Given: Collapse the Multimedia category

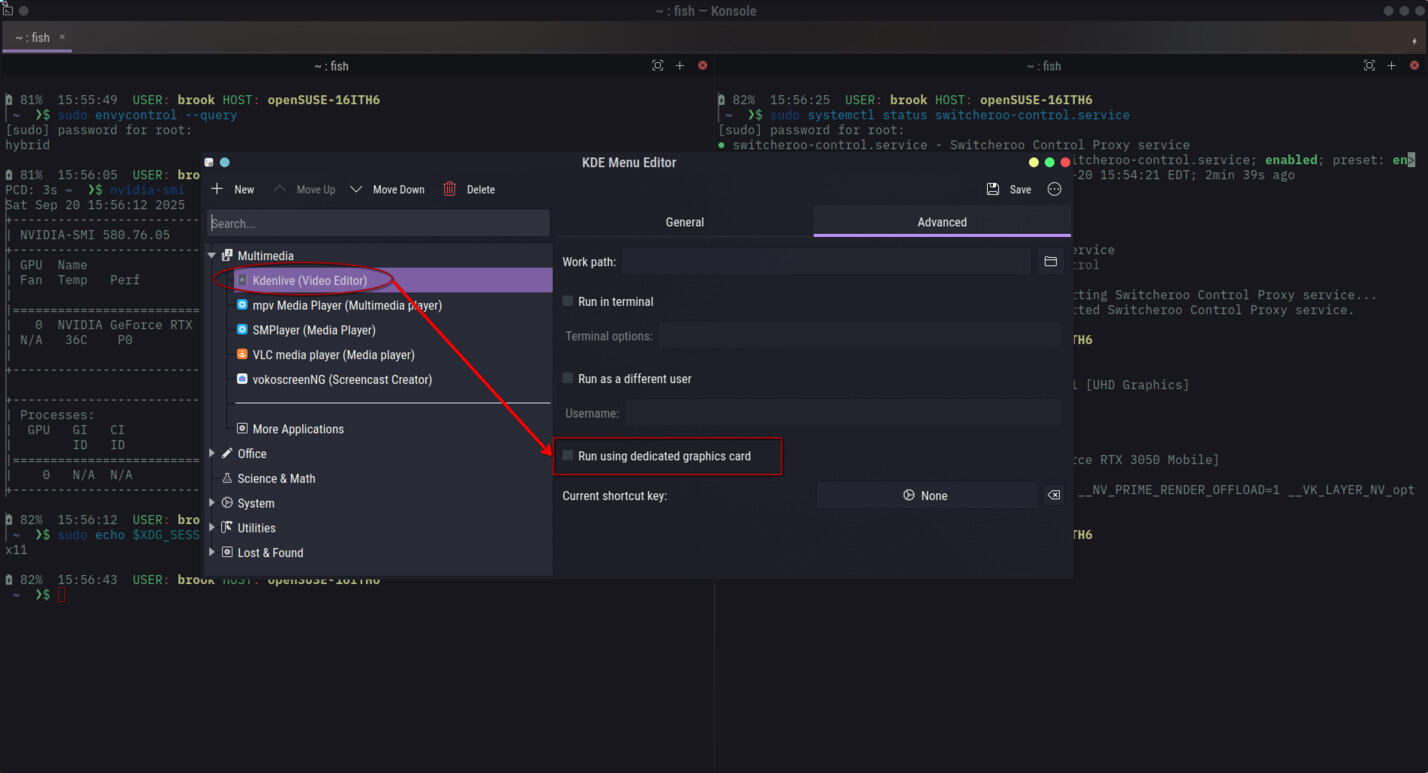Looking at the screenshot, I should click(x=212, y=256).
